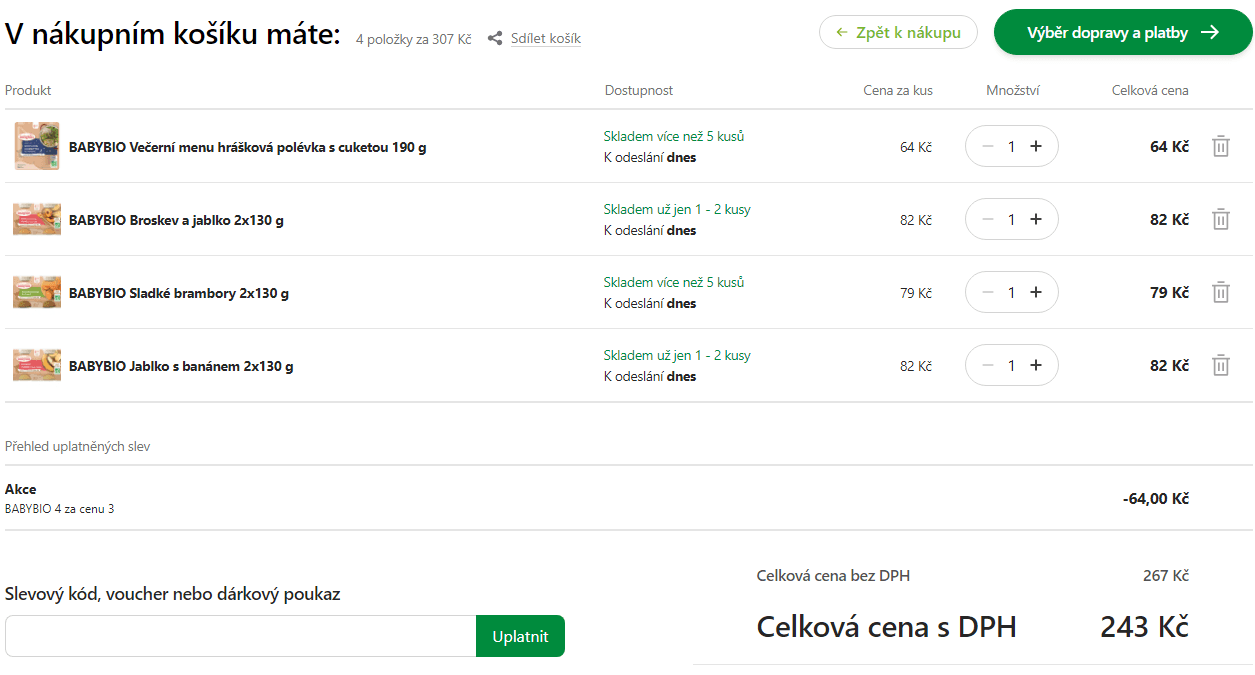Click the Množství column header
The image size is (1255, 675).
[1013, 90]
